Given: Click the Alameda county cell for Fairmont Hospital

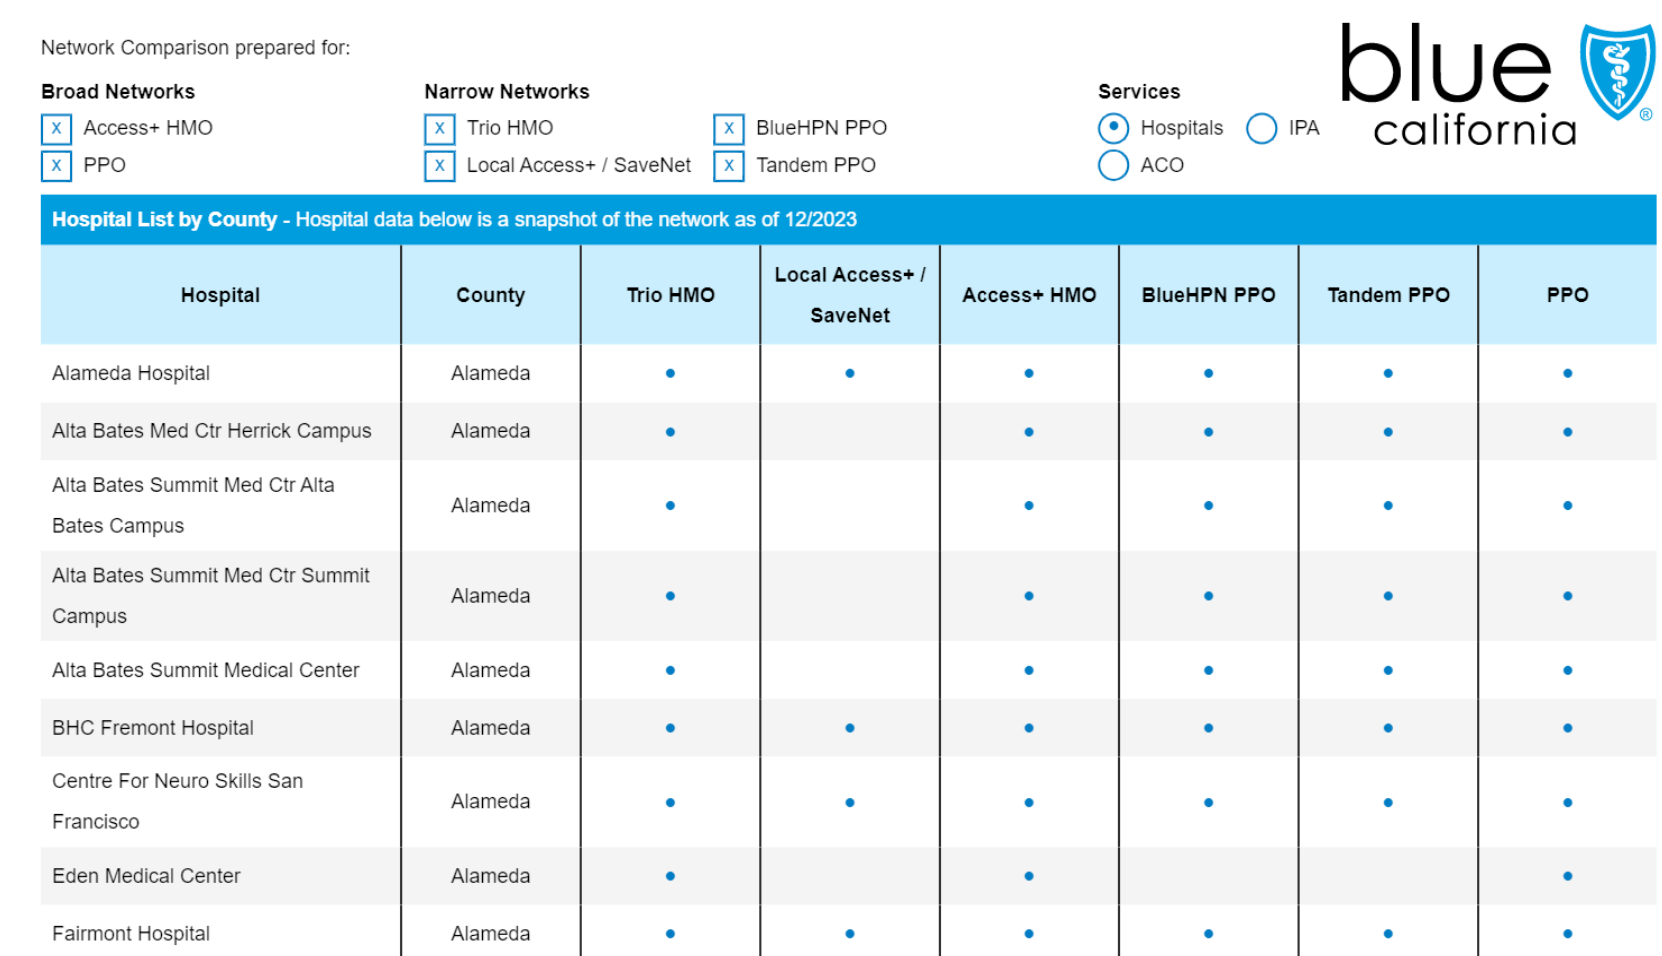Looking at the screenshot, I should 490,934.
